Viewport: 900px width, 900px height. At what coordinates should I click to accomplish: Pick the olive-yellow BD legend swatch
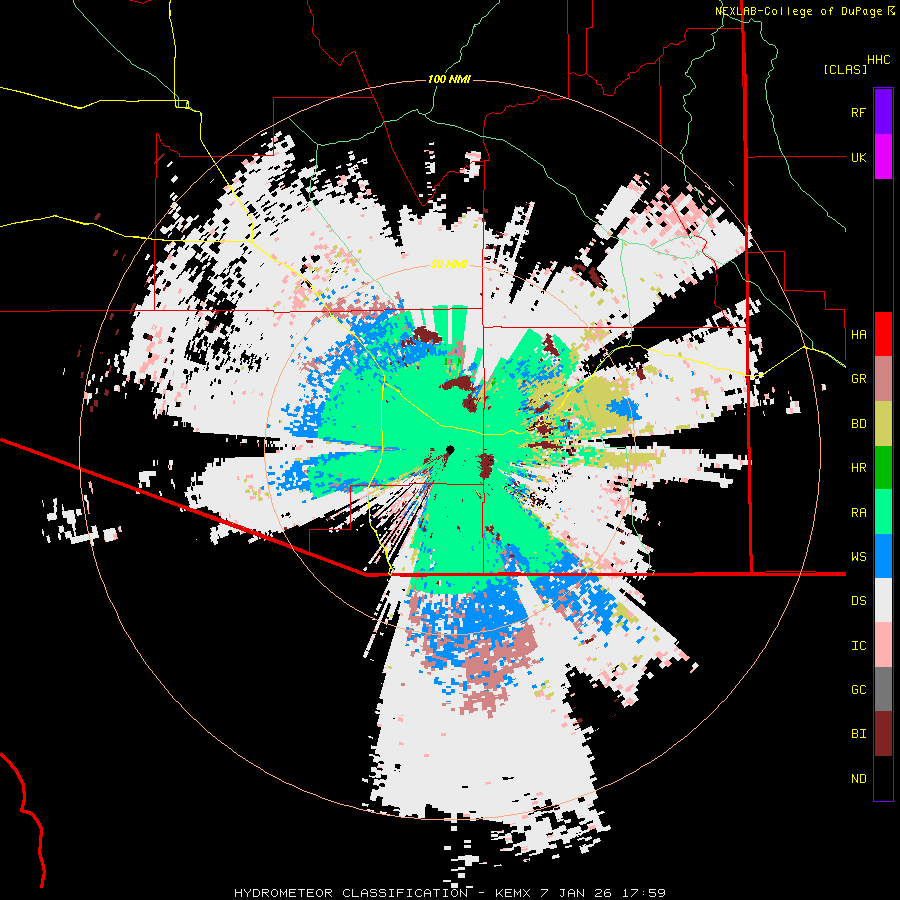[x=883, y=424]
